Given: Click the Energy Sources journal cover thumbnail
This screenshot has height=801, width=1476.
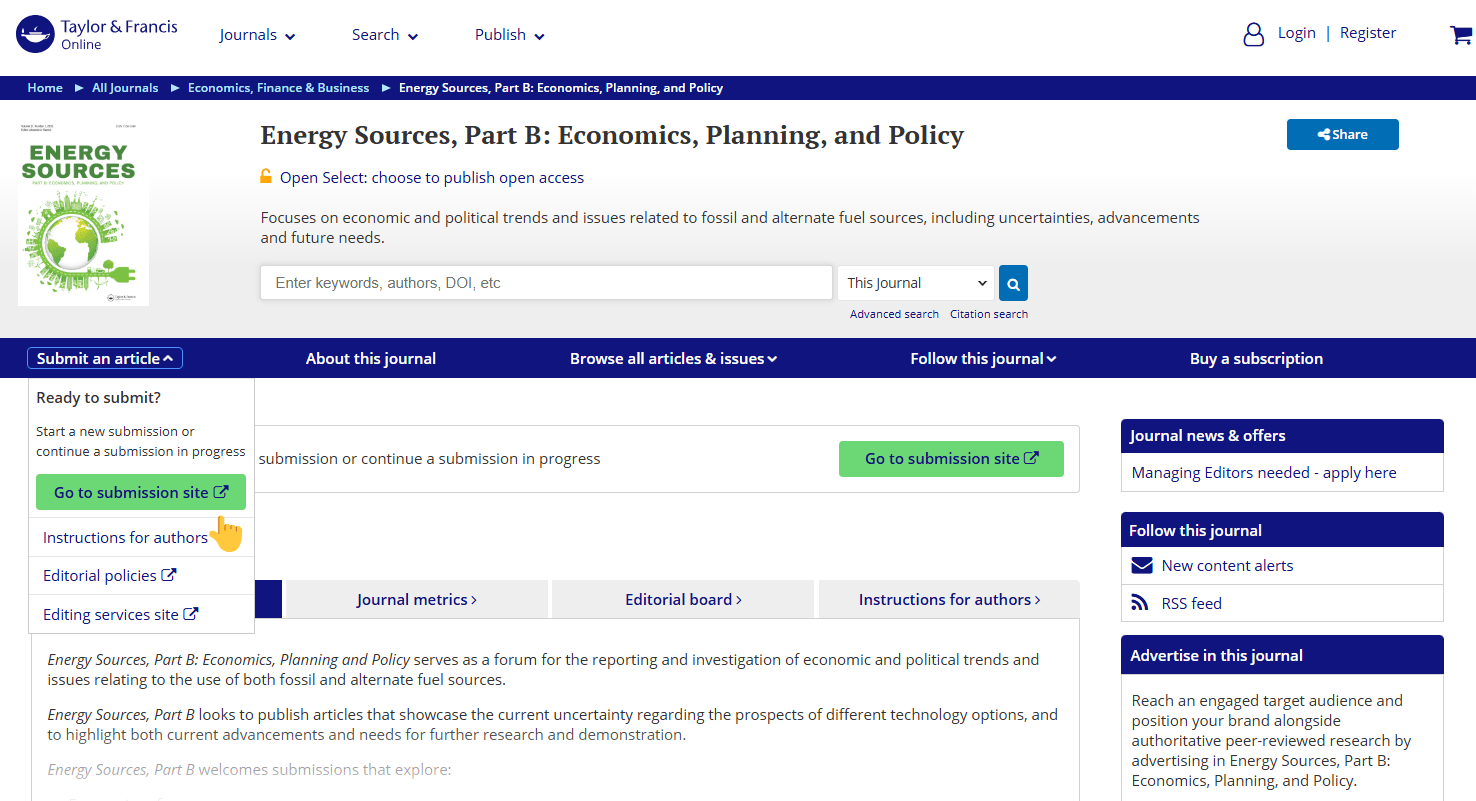Looking at the screenshot, I should coord(83,214).
